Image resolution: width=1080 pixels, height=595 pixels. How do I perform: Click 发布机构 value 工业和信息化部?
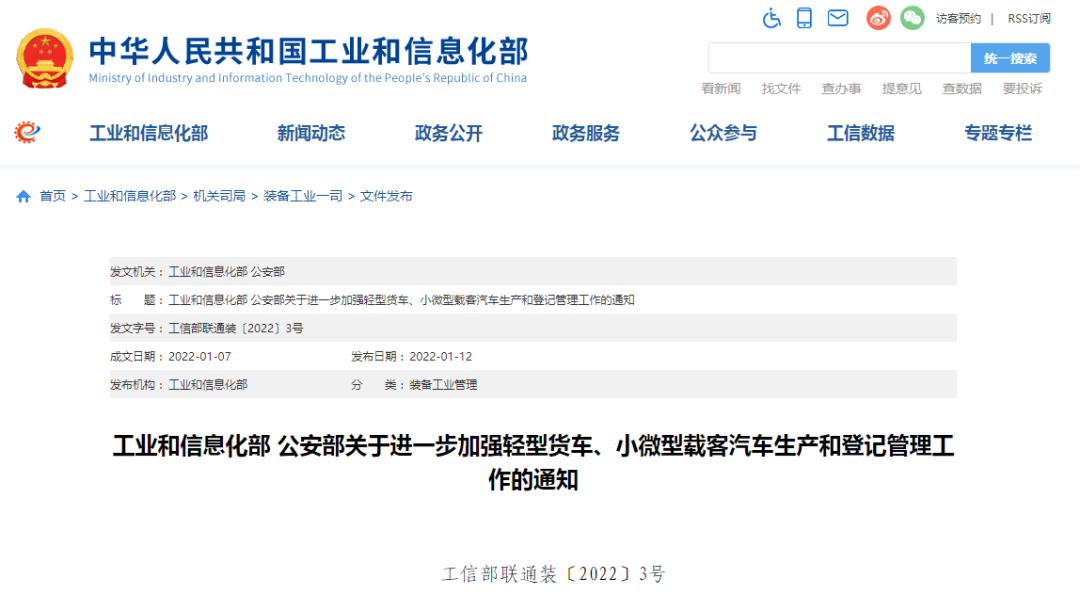[x=208, y=384]
